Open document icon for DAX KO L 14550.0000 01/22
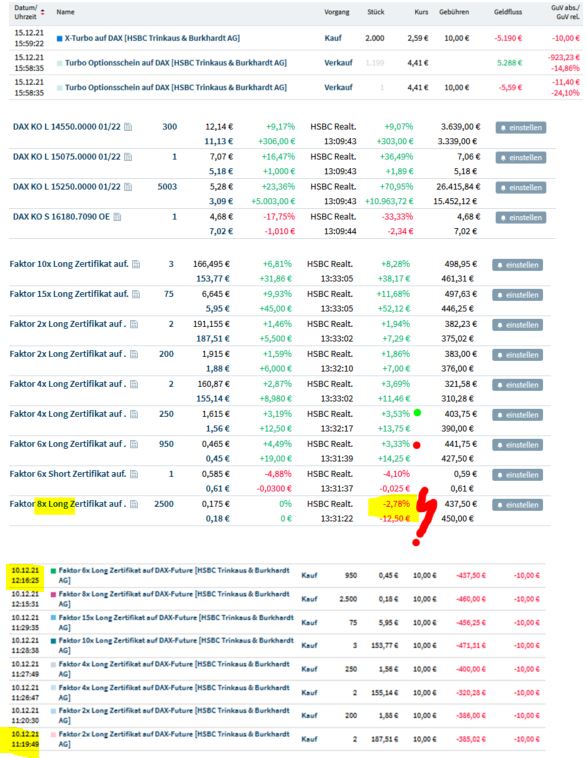587x758 pixels. coord(128,127)
